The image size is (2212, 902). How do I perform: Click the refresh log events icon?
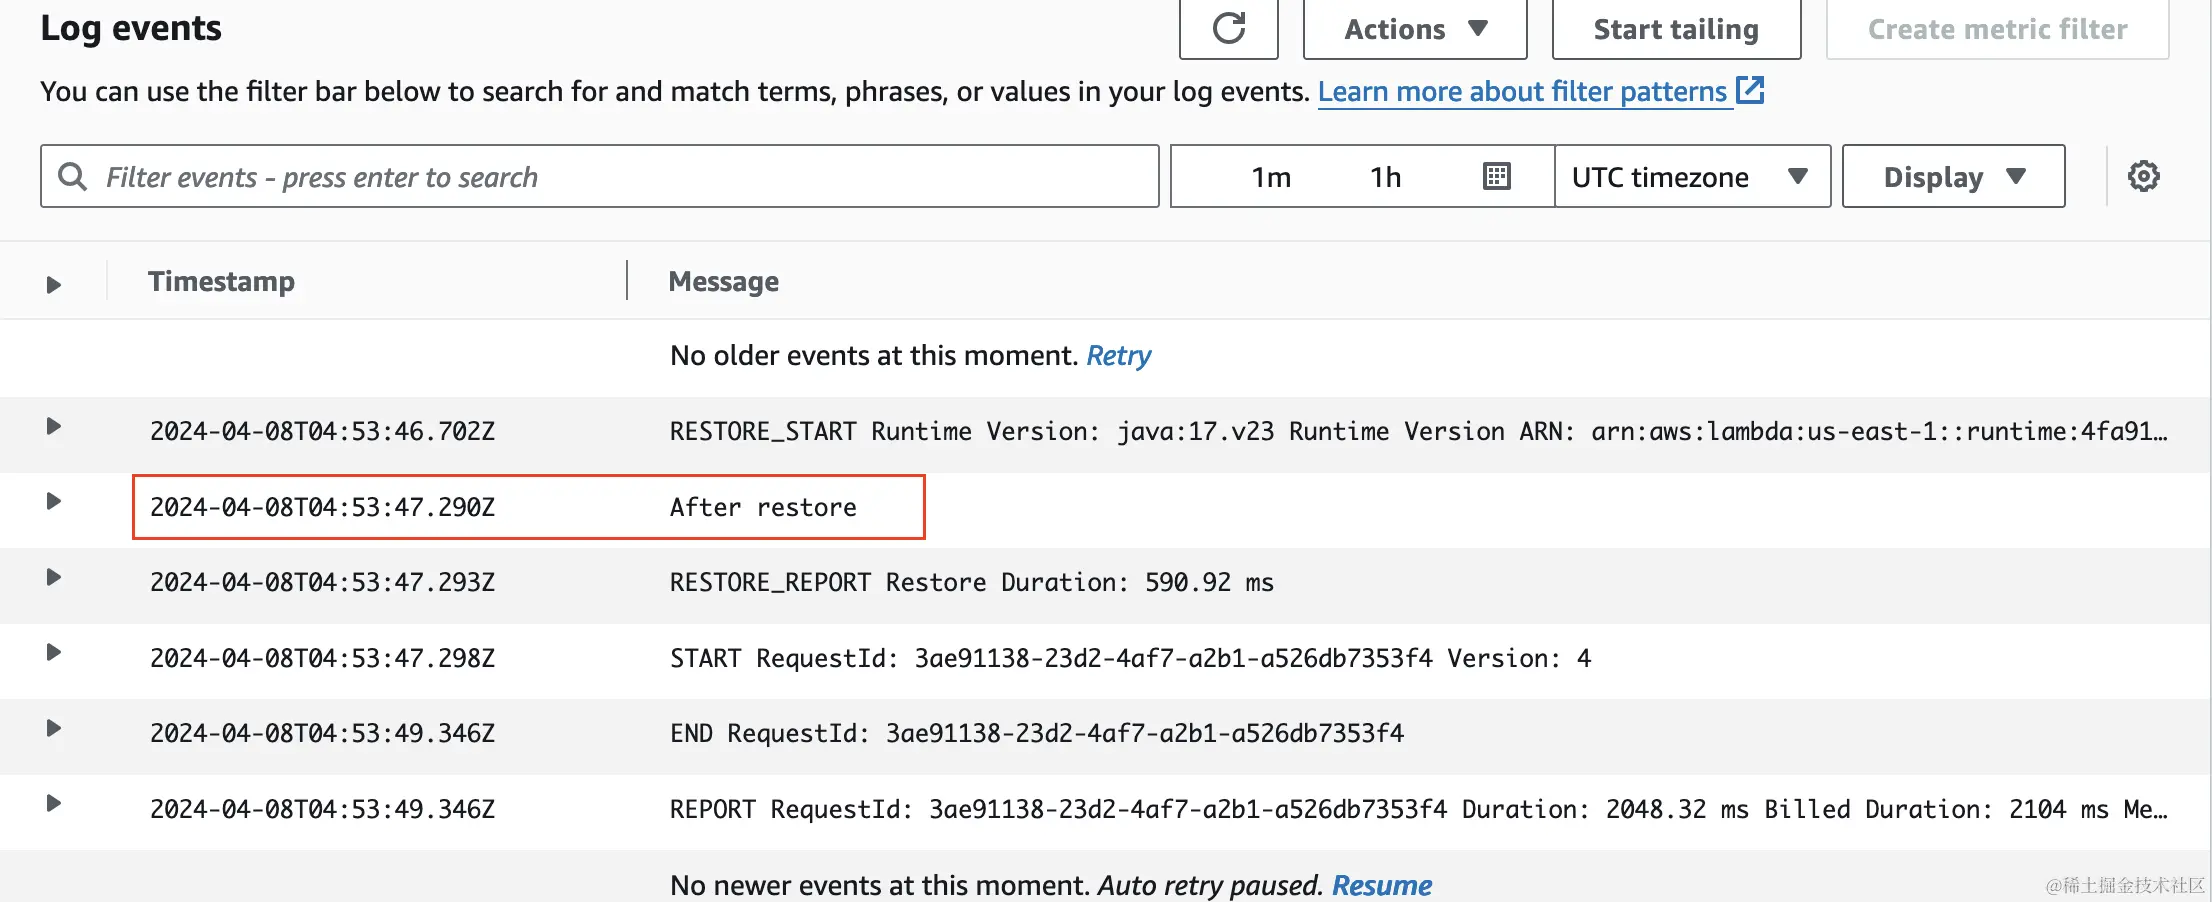[x=1228, y=28]
